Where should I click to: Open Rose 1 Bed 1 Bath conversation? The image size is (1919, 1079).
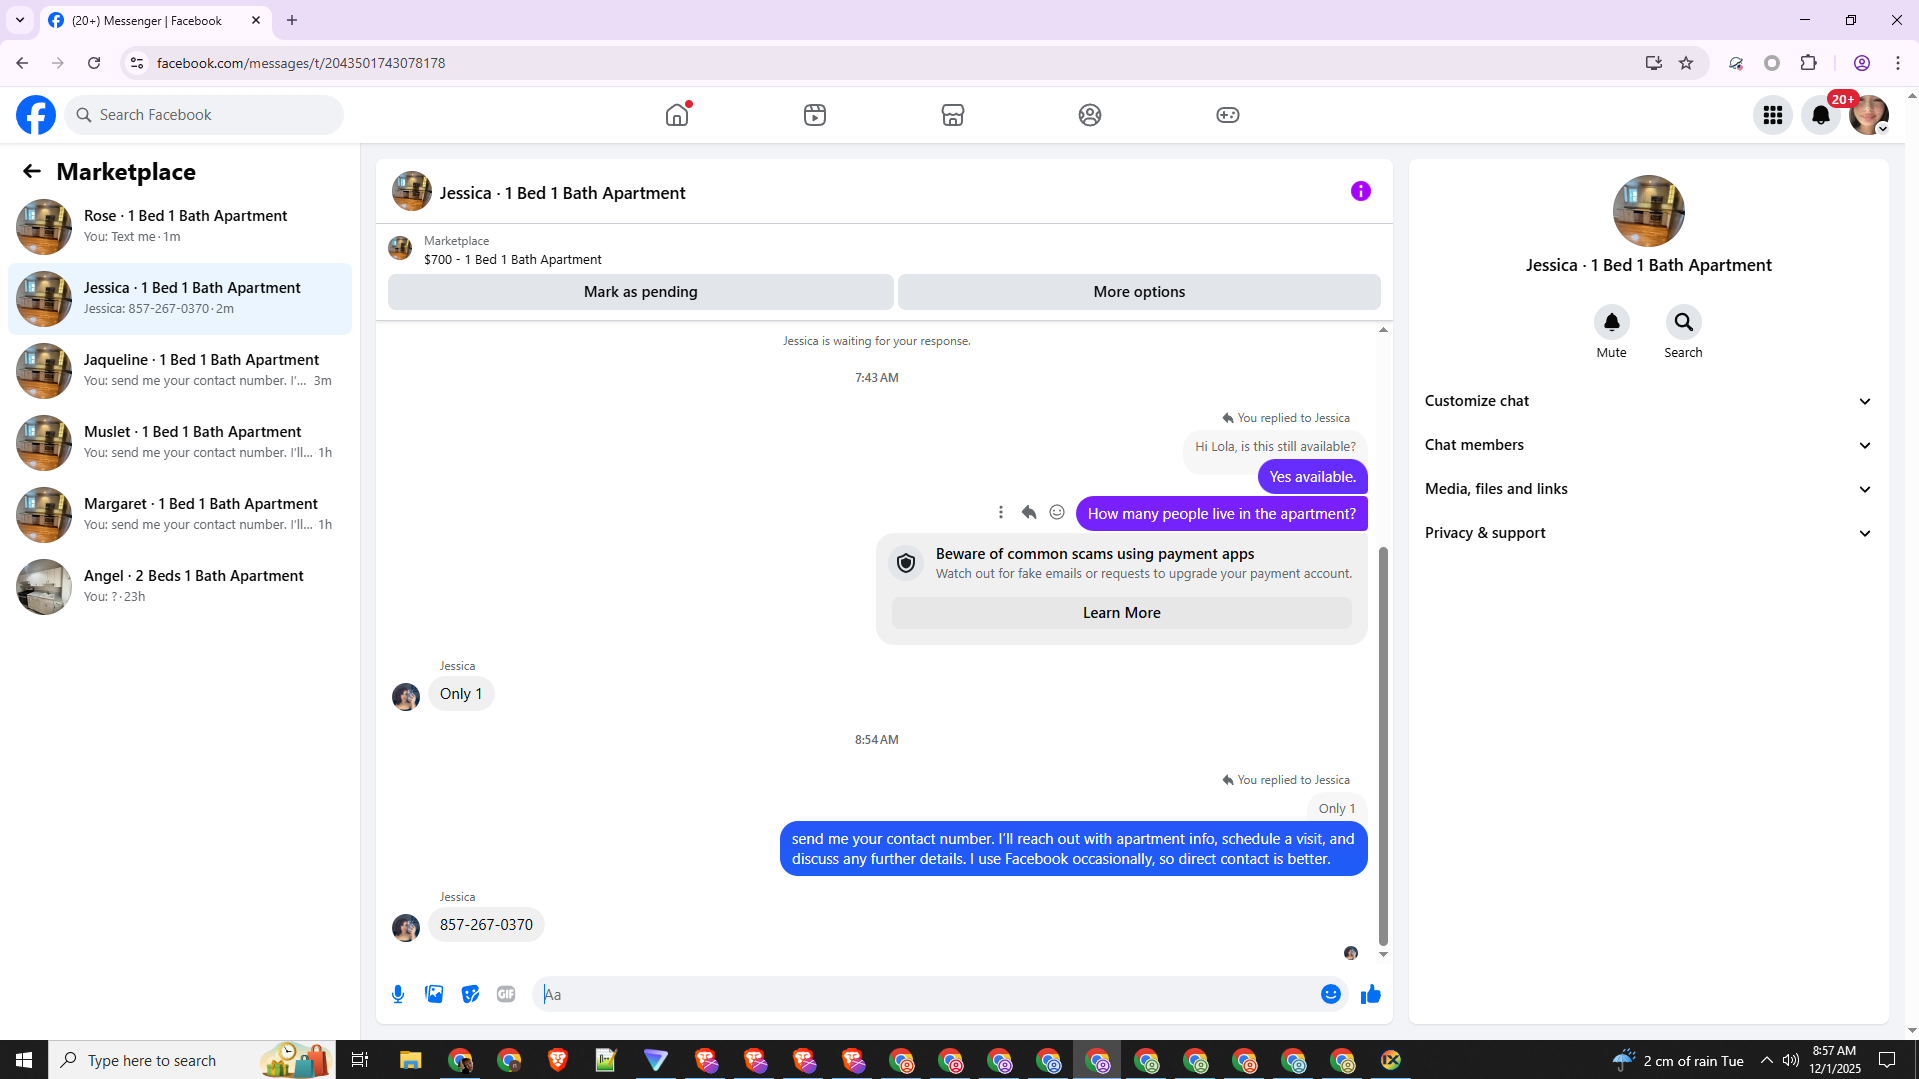coord(180,227)
